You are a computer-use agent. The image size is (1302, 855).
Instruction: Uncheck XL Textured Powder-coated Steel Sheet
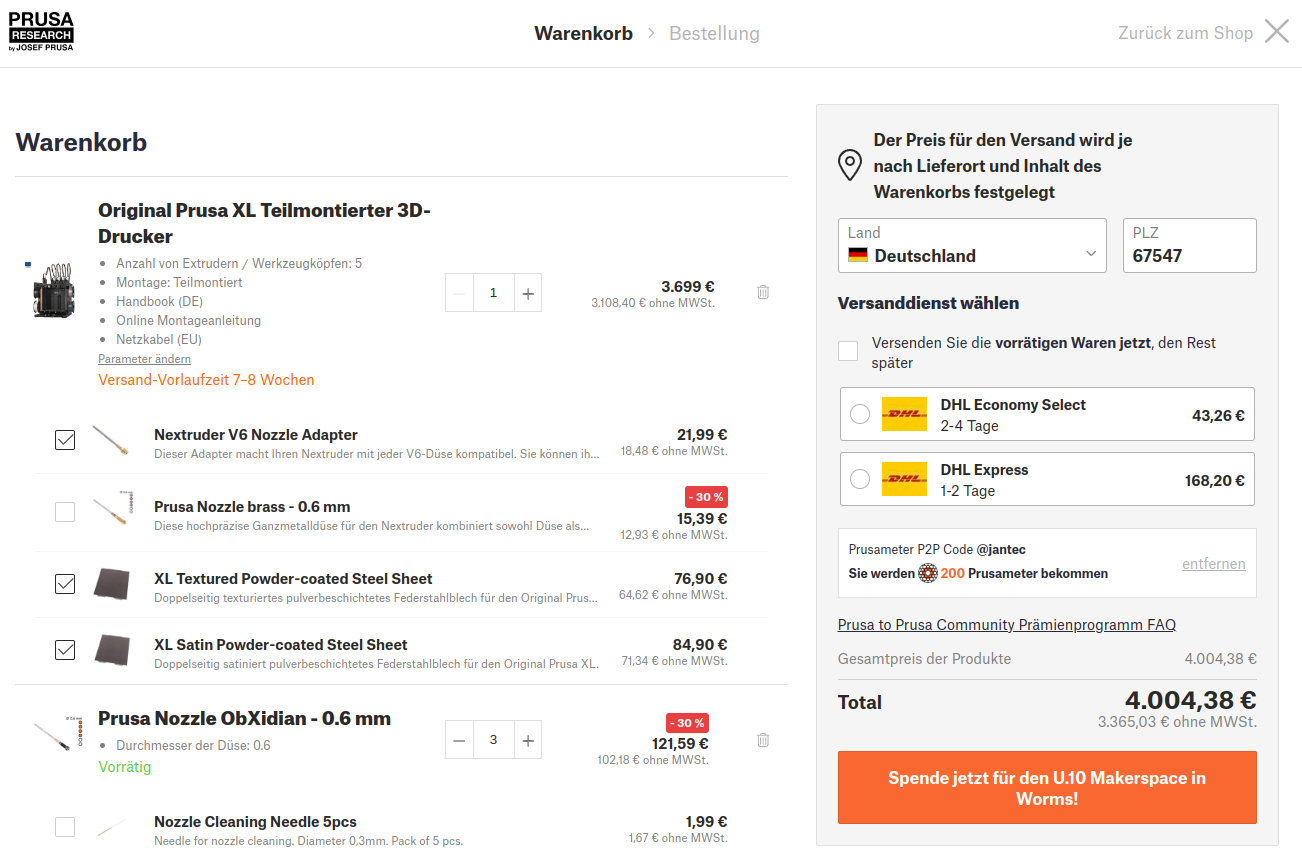(x=65, y=584)
